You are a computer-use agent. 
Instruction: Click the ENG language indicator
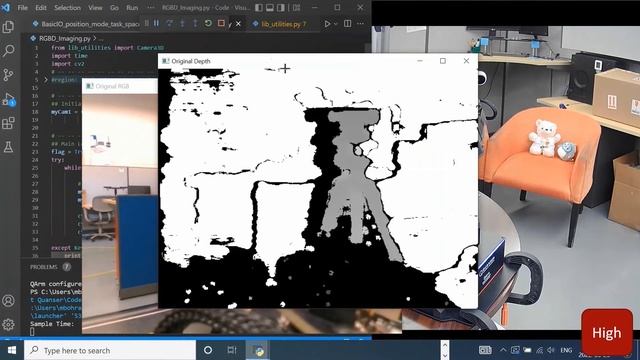pos(566,350)
